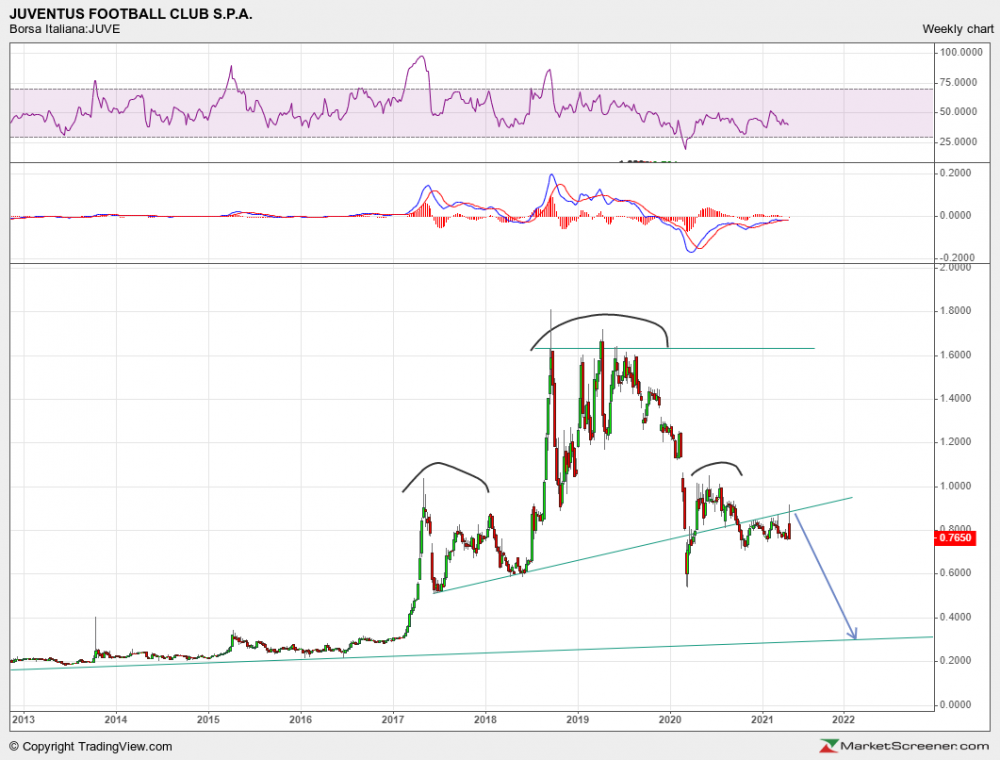Click the Weekly chart label
1000x760 pixels.
click(958, 29)
